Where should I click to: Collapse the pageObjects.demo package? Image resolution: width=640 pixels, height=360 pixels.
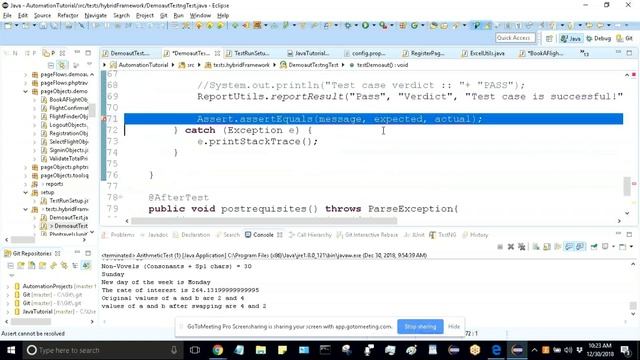(26, 91)
